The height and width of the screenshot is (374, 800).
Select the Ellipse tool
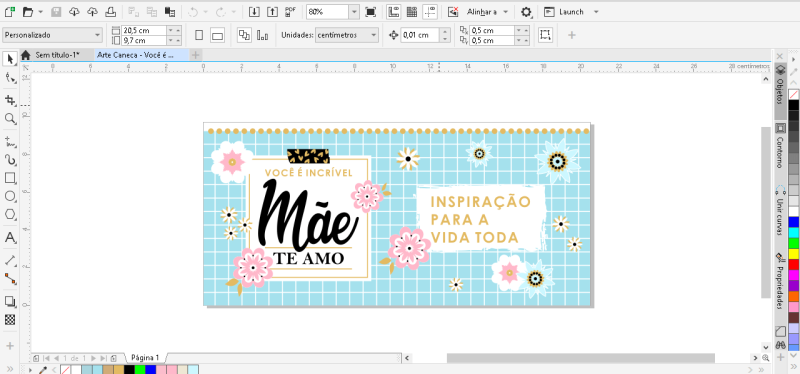10,196
